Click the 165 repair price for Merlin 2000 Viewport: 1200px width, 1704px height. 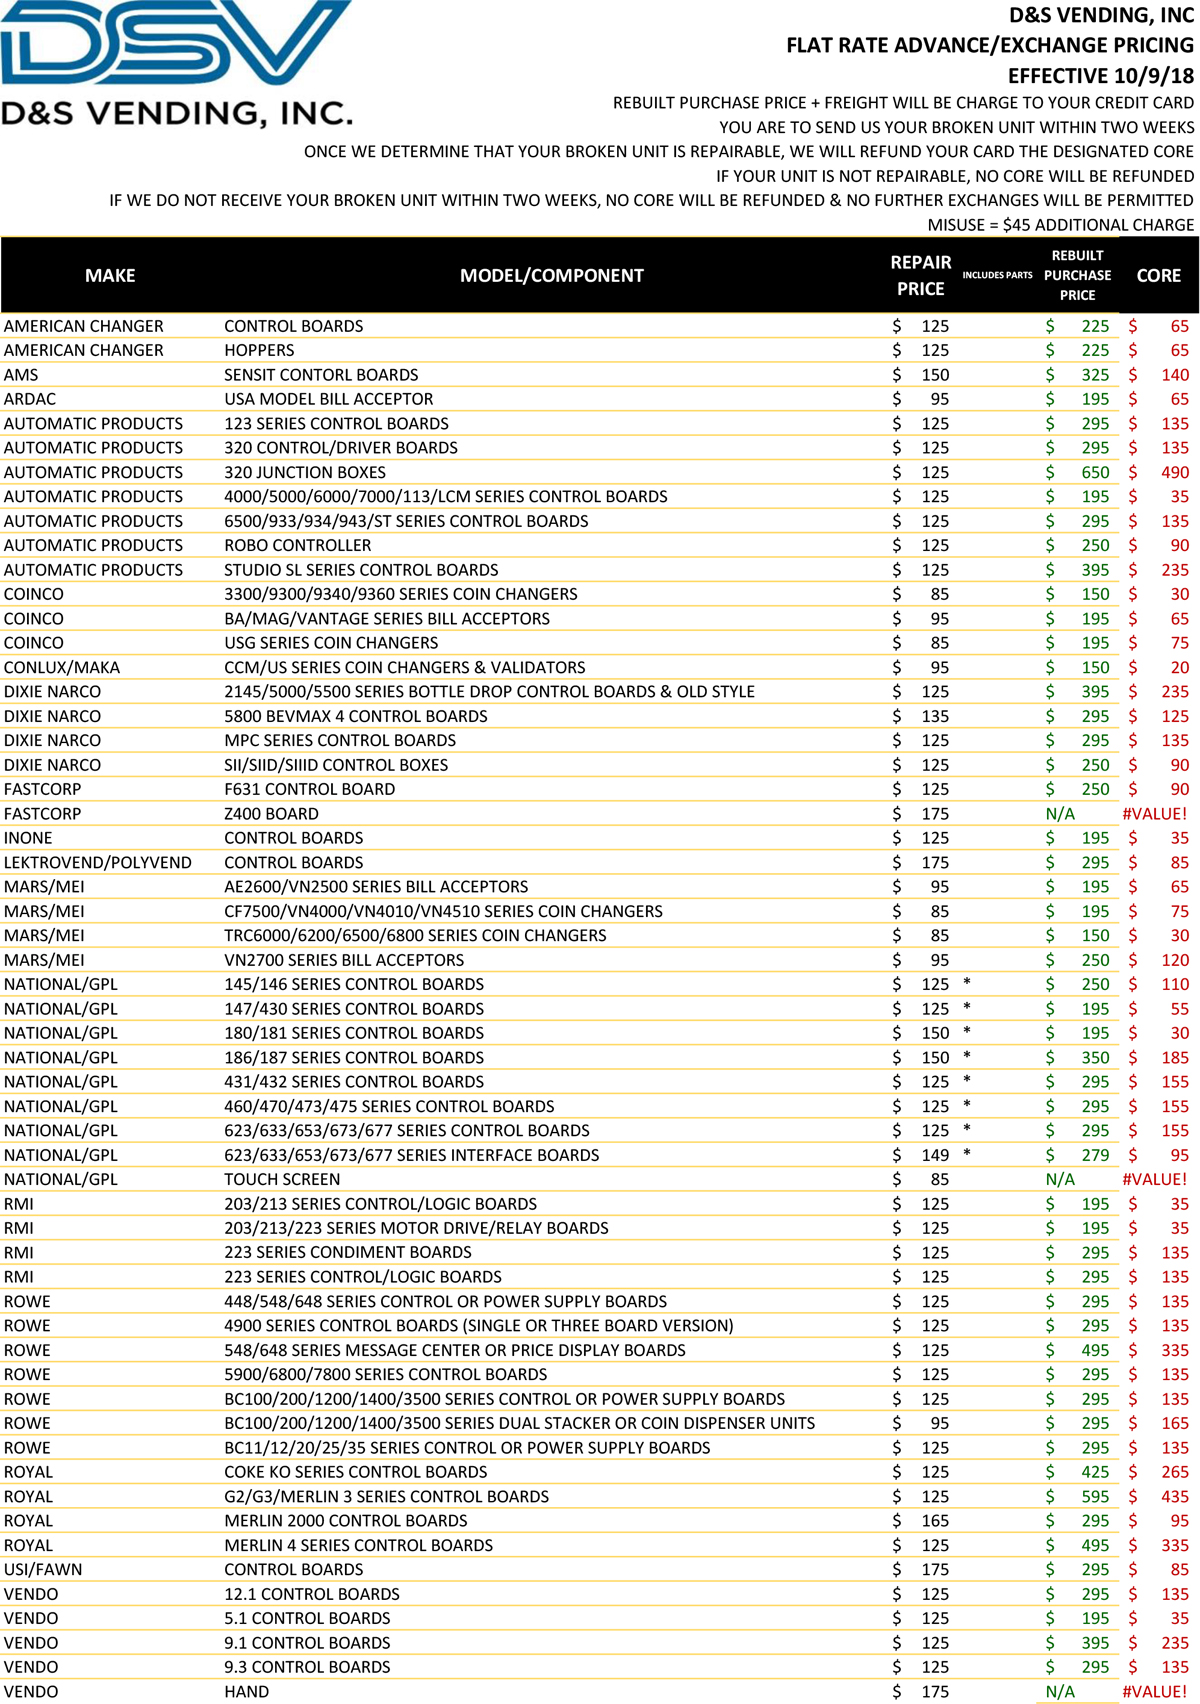pyautogui.click(x=935, y=1521)
